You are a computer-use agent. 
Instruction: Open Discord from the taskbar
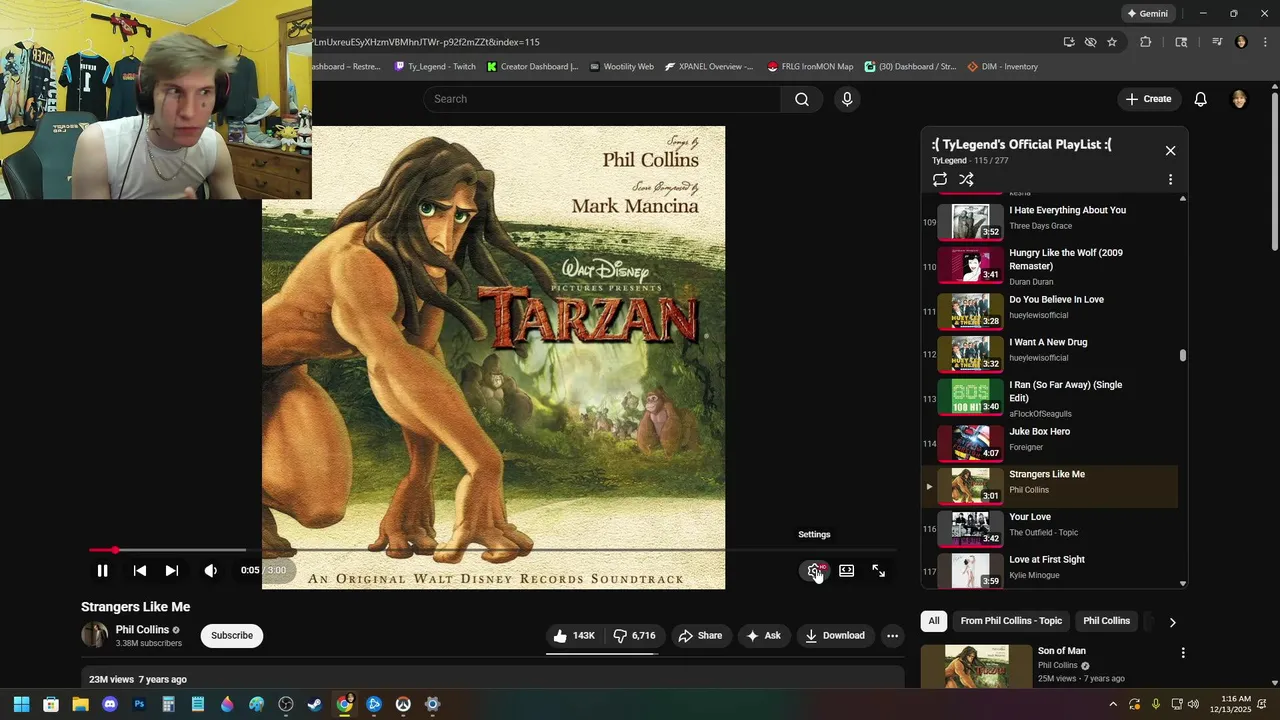tap(110, 704)
